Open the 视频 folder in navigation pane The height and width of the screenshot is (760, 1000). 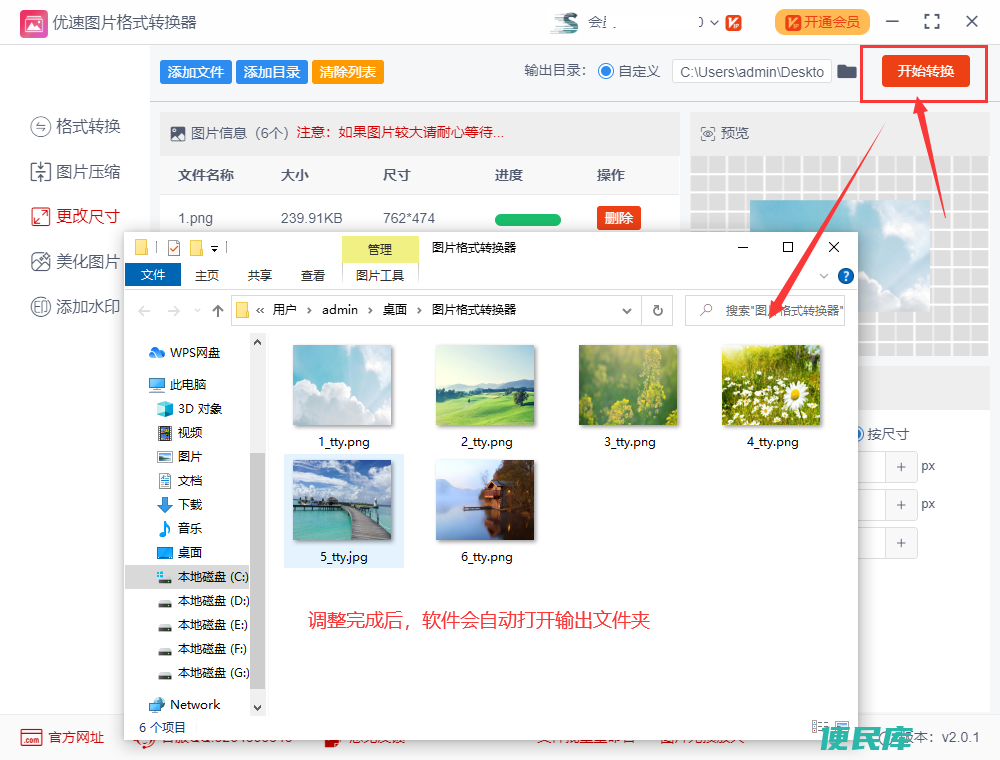[180, 433]
